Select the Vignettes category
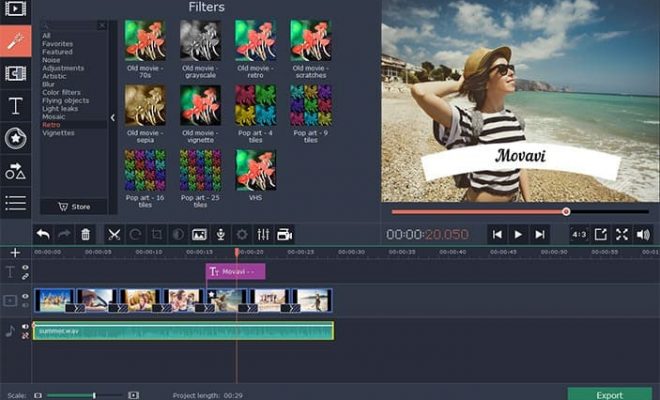Image resolution: width=660 pixels, height=400 pixels. [59, 133]
